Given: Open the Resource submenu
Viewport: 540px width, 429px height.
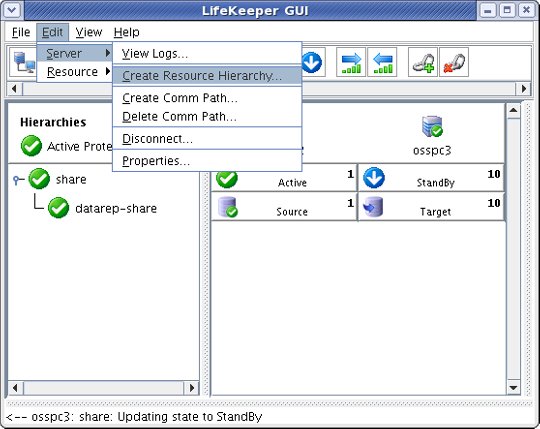Looking at the screenshot, I should tap(74, 72).
